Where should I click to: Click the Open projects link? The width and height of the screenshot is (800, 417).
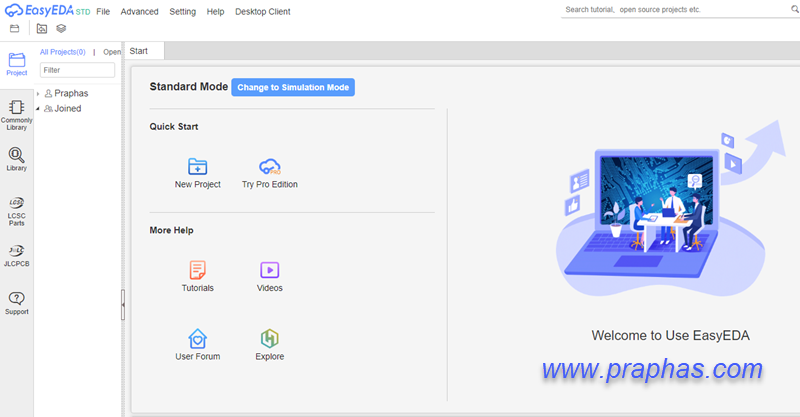point(112,52)
